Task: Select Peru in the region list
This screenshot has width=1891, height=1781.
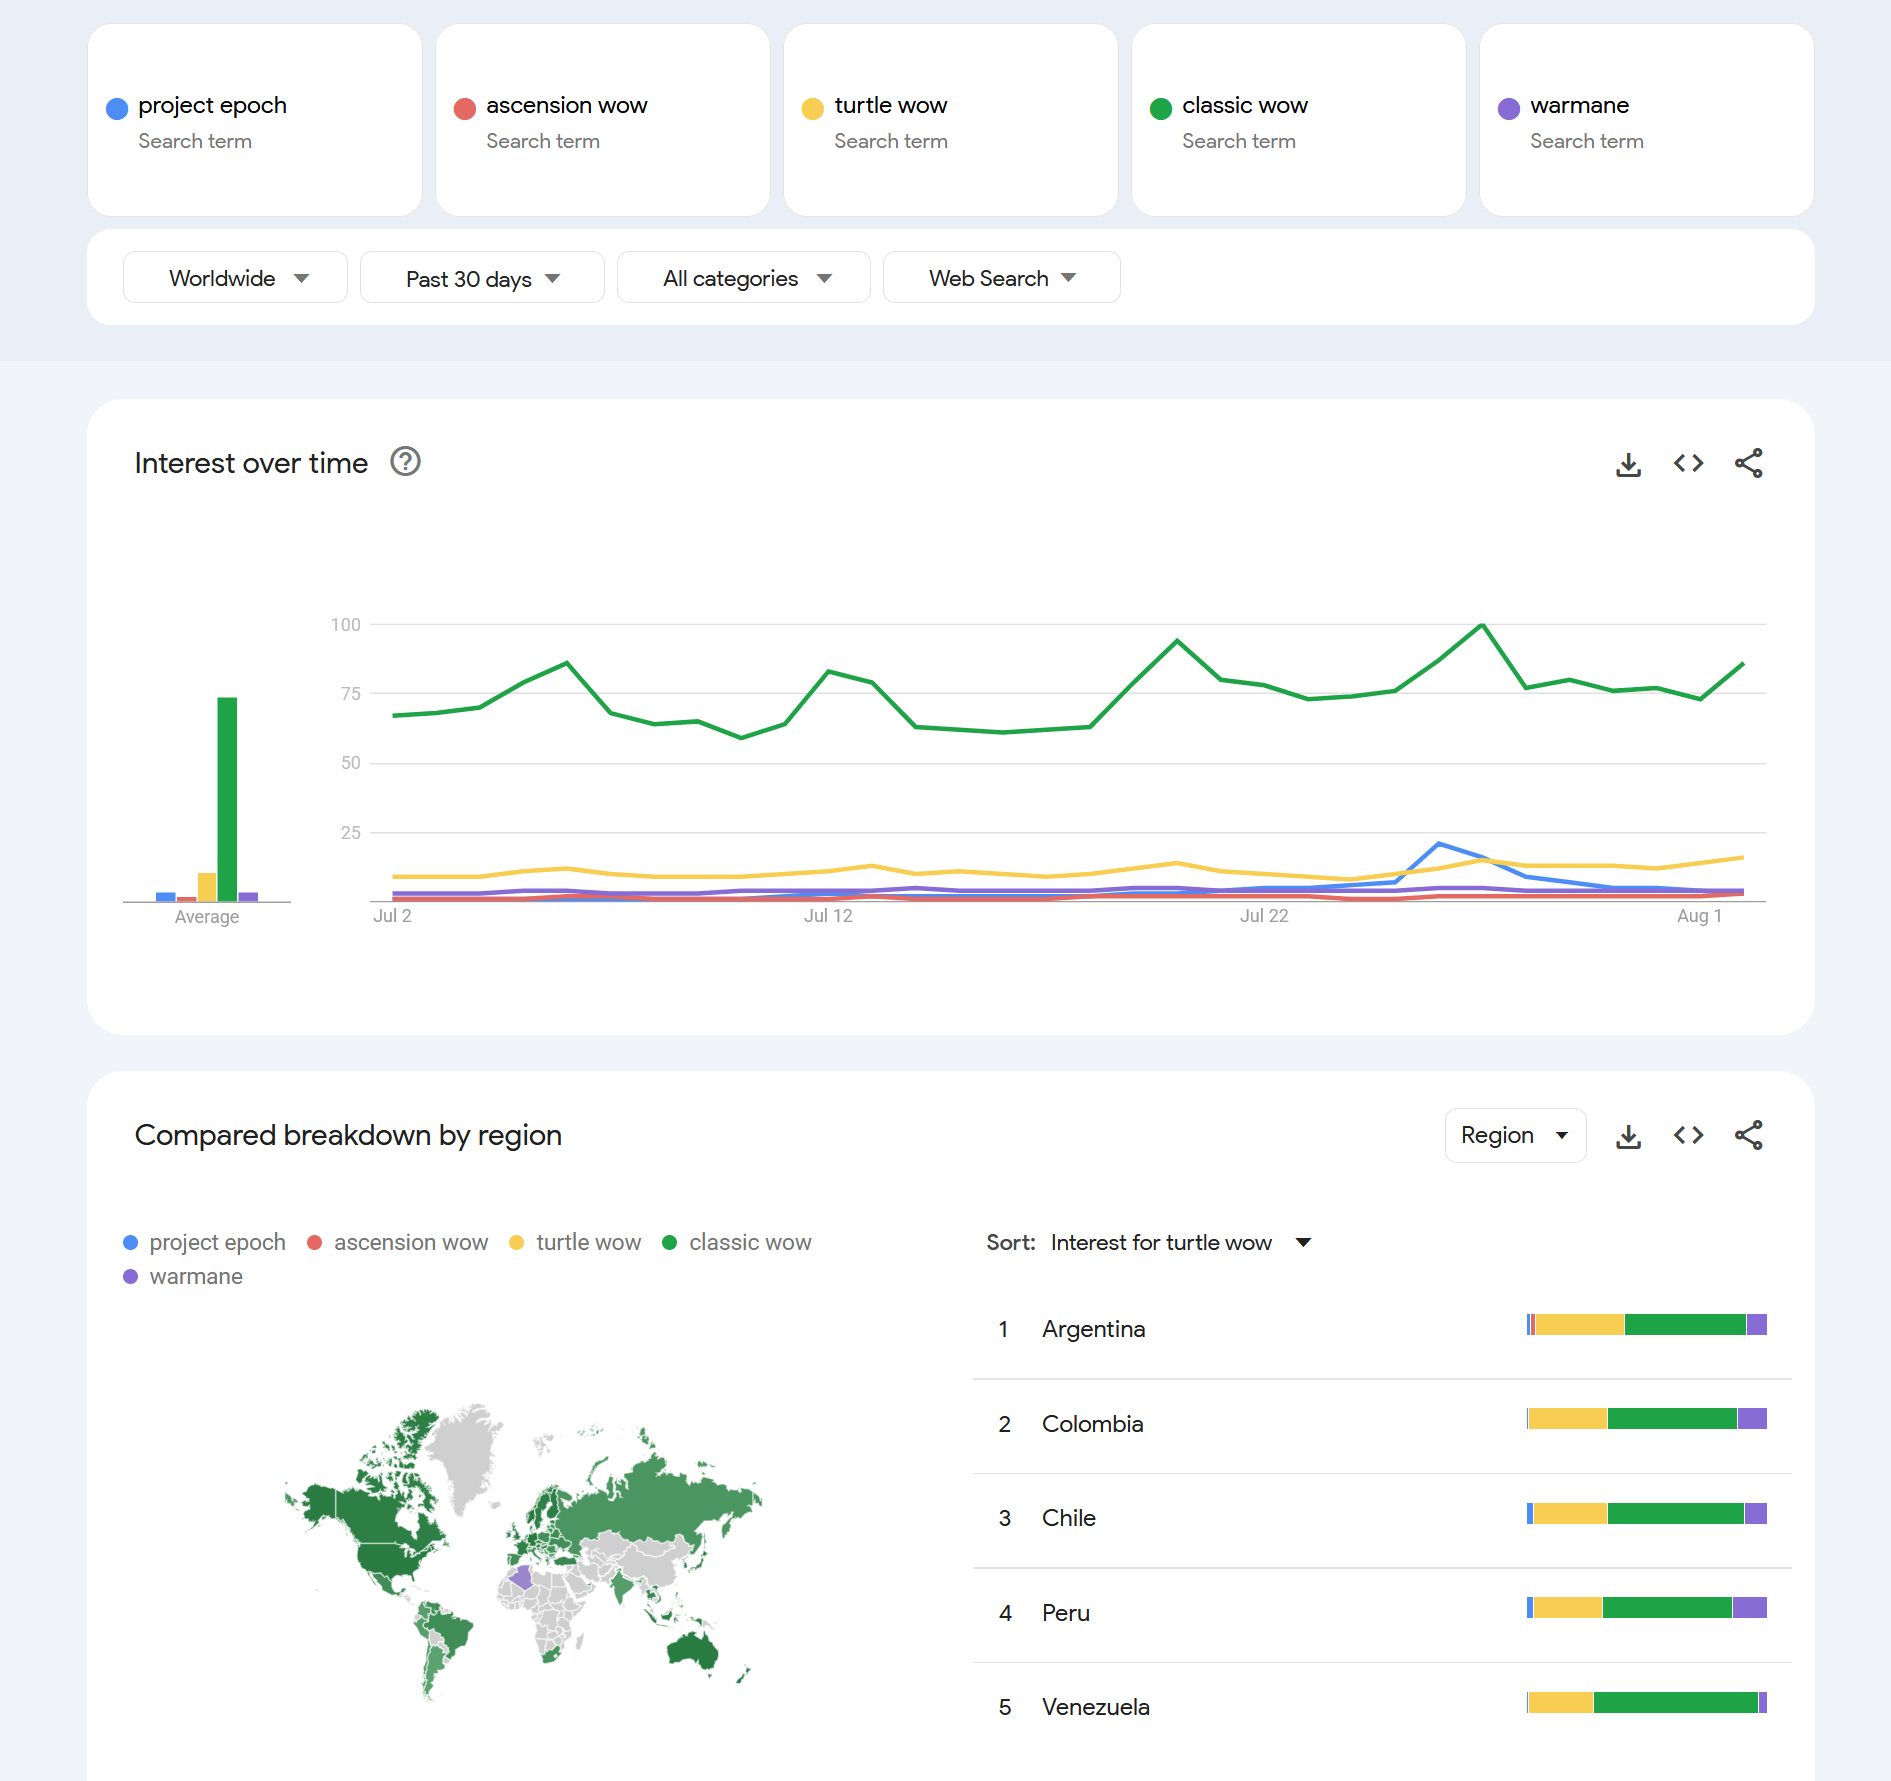Action: (x=1381, y=1613)
